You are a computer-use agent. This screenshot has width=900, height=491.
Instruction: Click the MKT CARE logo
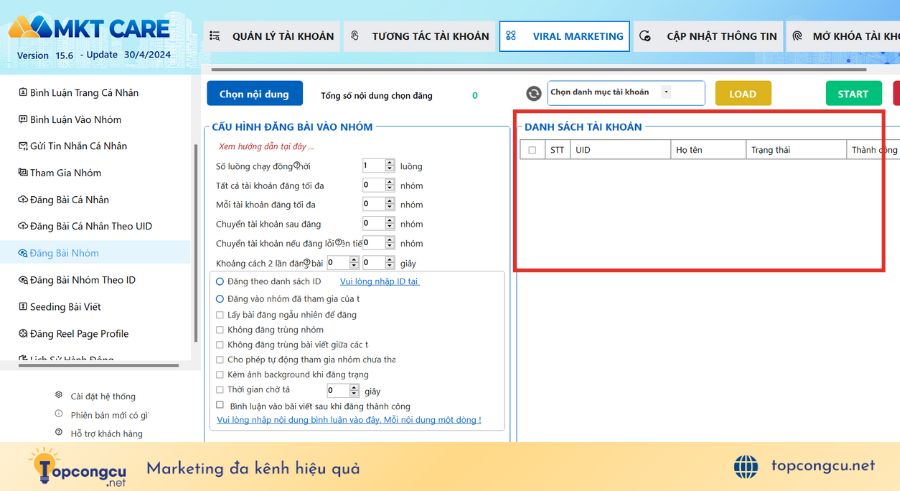click(x=89, y=28)
